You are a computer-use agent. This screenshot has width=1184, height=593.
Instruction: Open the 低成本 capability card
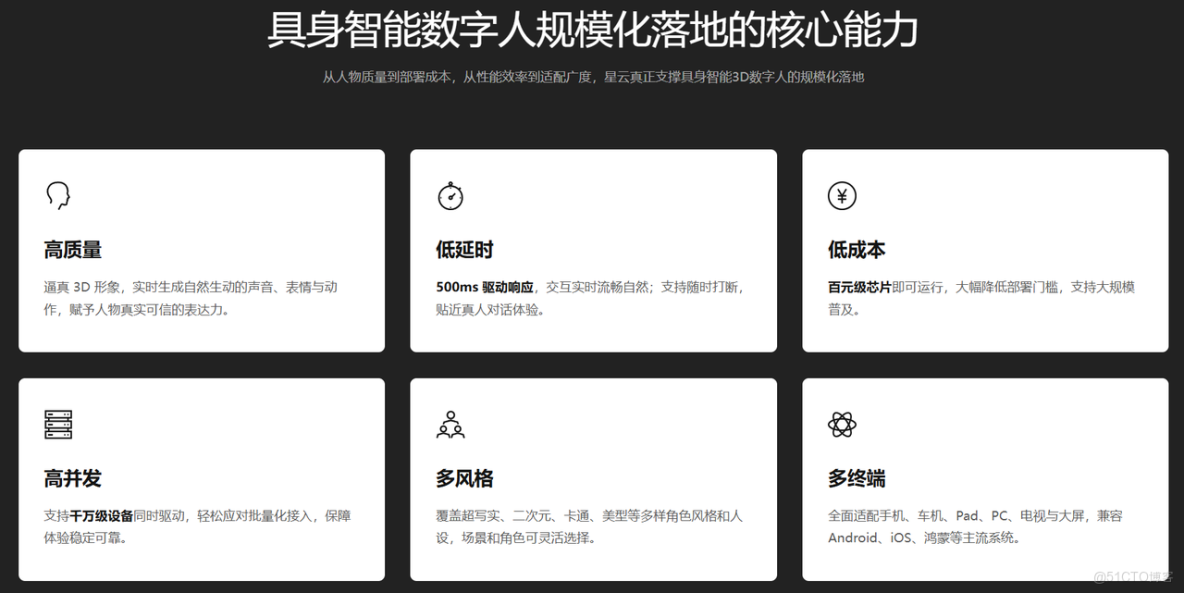[985, 250]
